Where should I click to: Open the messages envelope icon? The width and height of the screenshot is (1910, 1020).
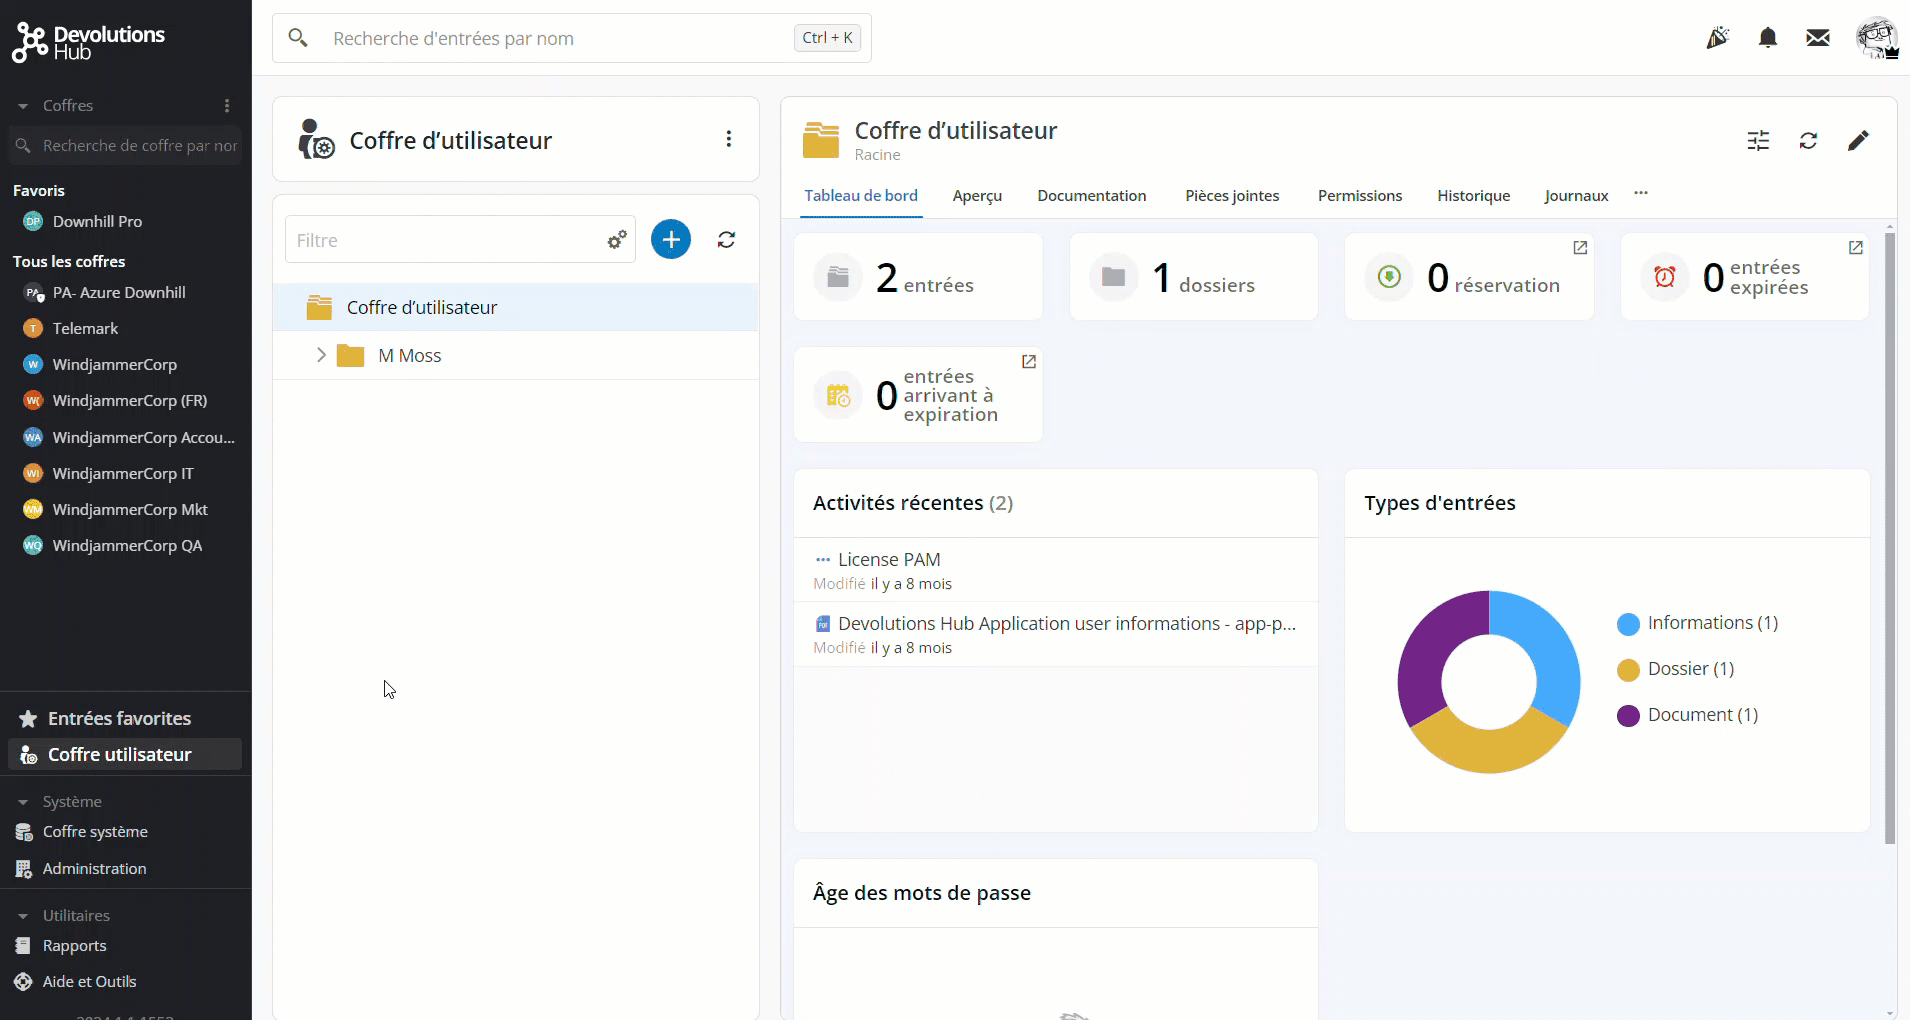click(1818, 38)
